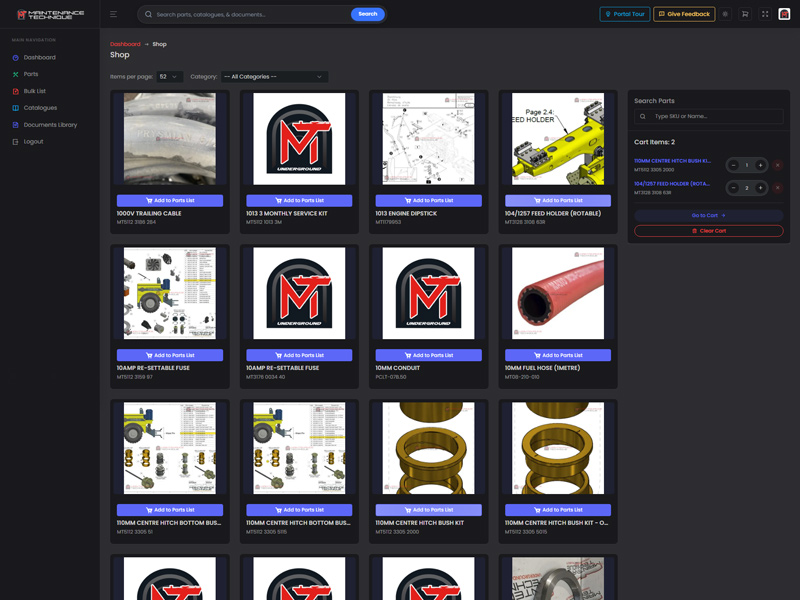The height and width of the screenshot is (600, 800).
Task: Select Logout in the sidebar
Action: coord(33,141)
